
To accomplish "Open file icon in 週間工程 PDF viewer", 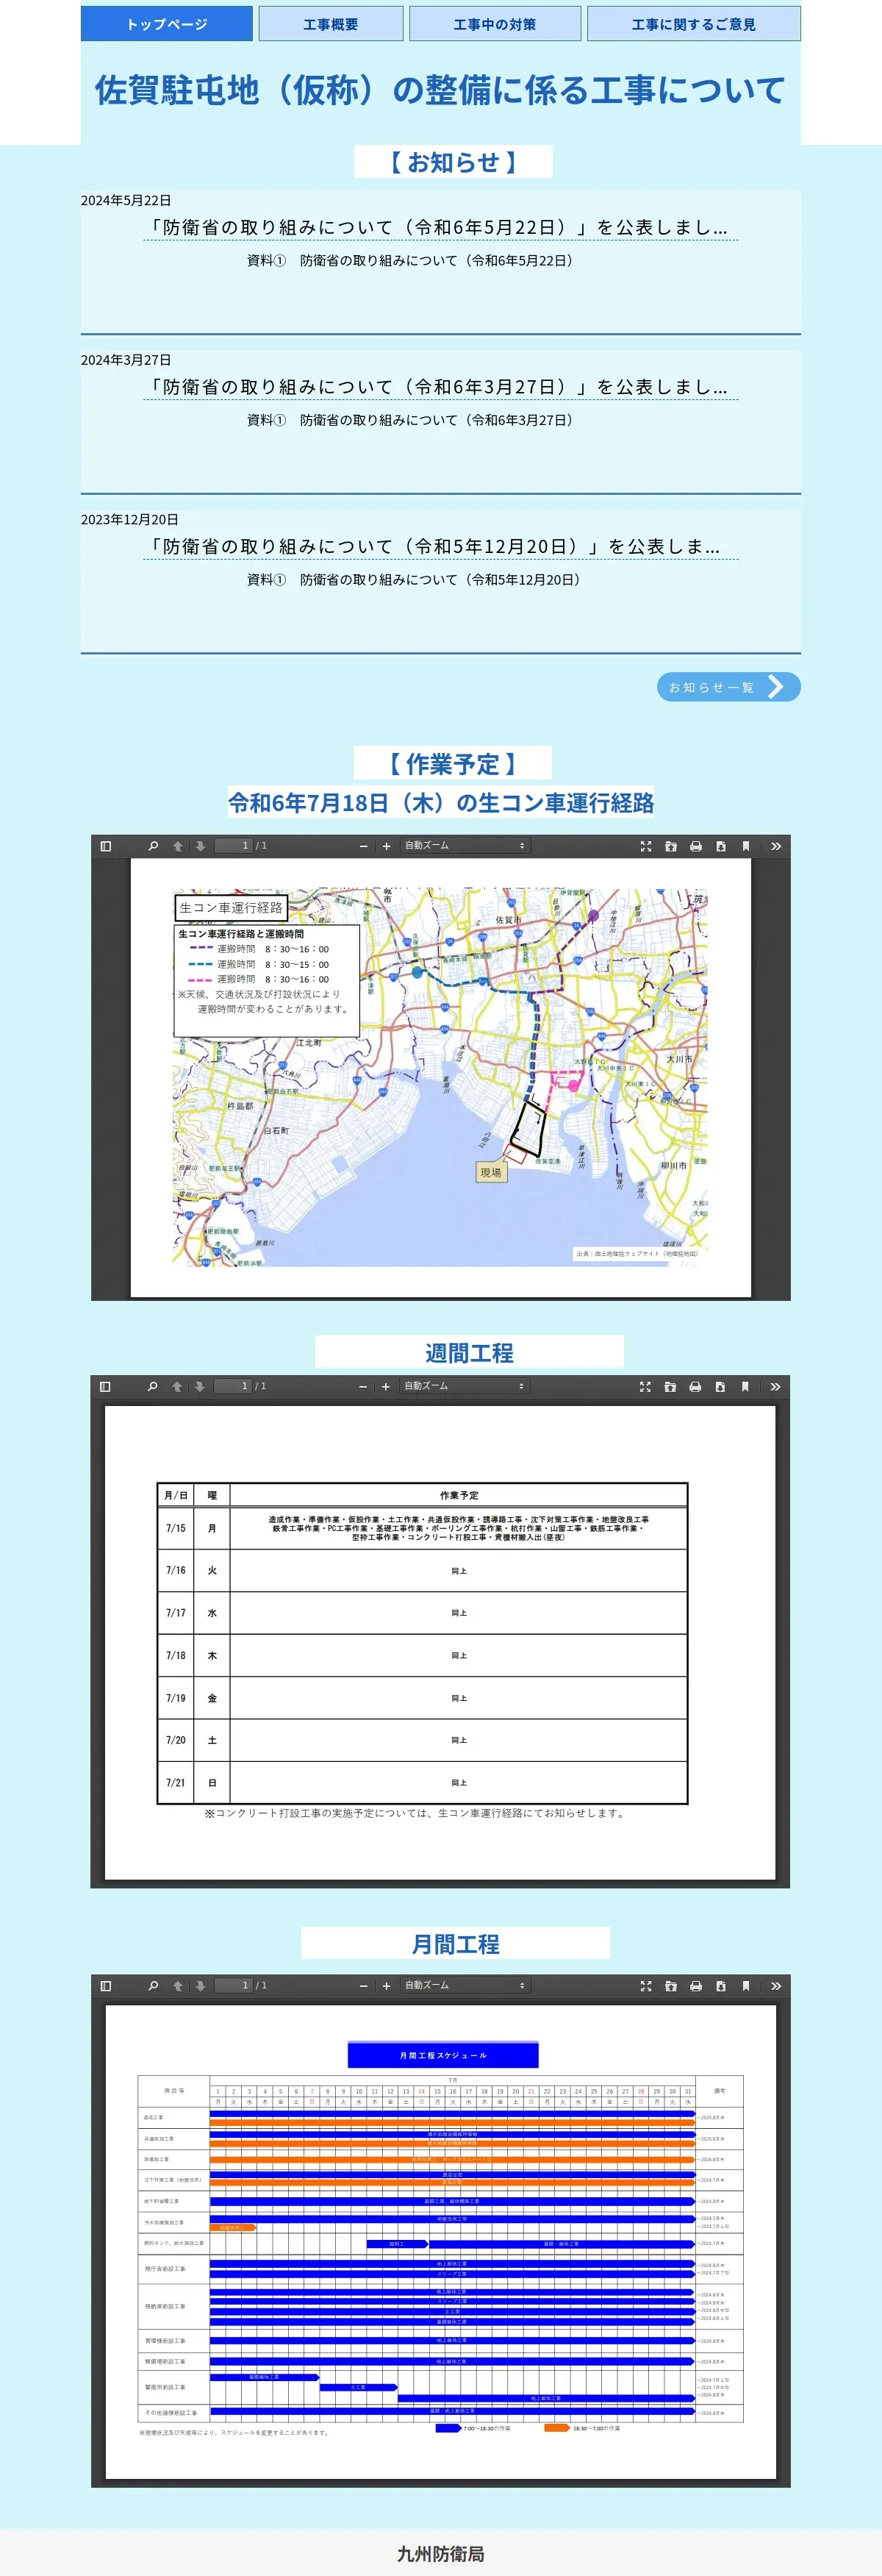I will click(x=670, y=1386).
